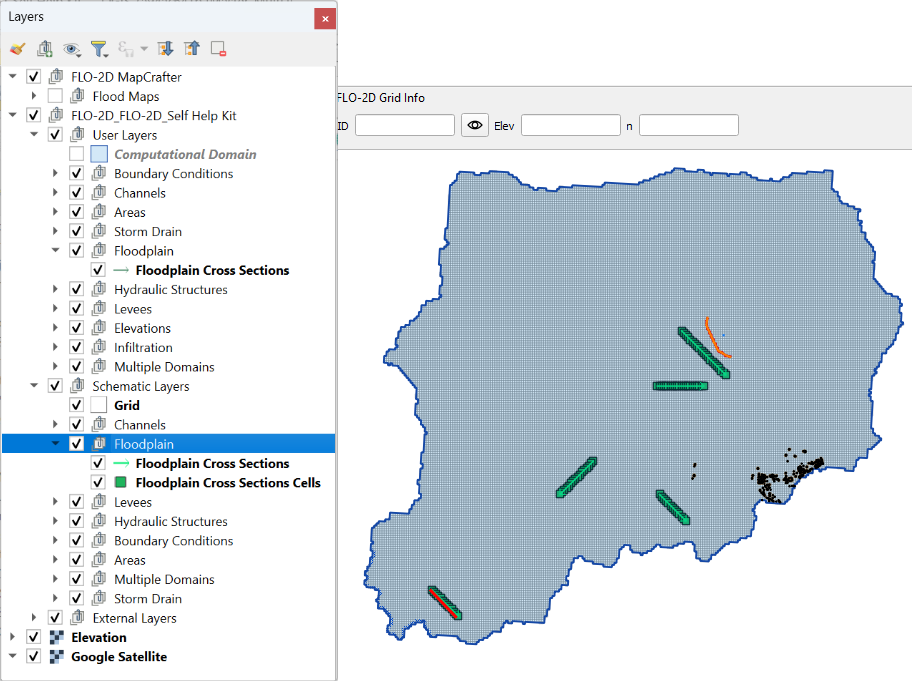Select the Floodplain Cross Sections Cells layer

coord(228,483)
